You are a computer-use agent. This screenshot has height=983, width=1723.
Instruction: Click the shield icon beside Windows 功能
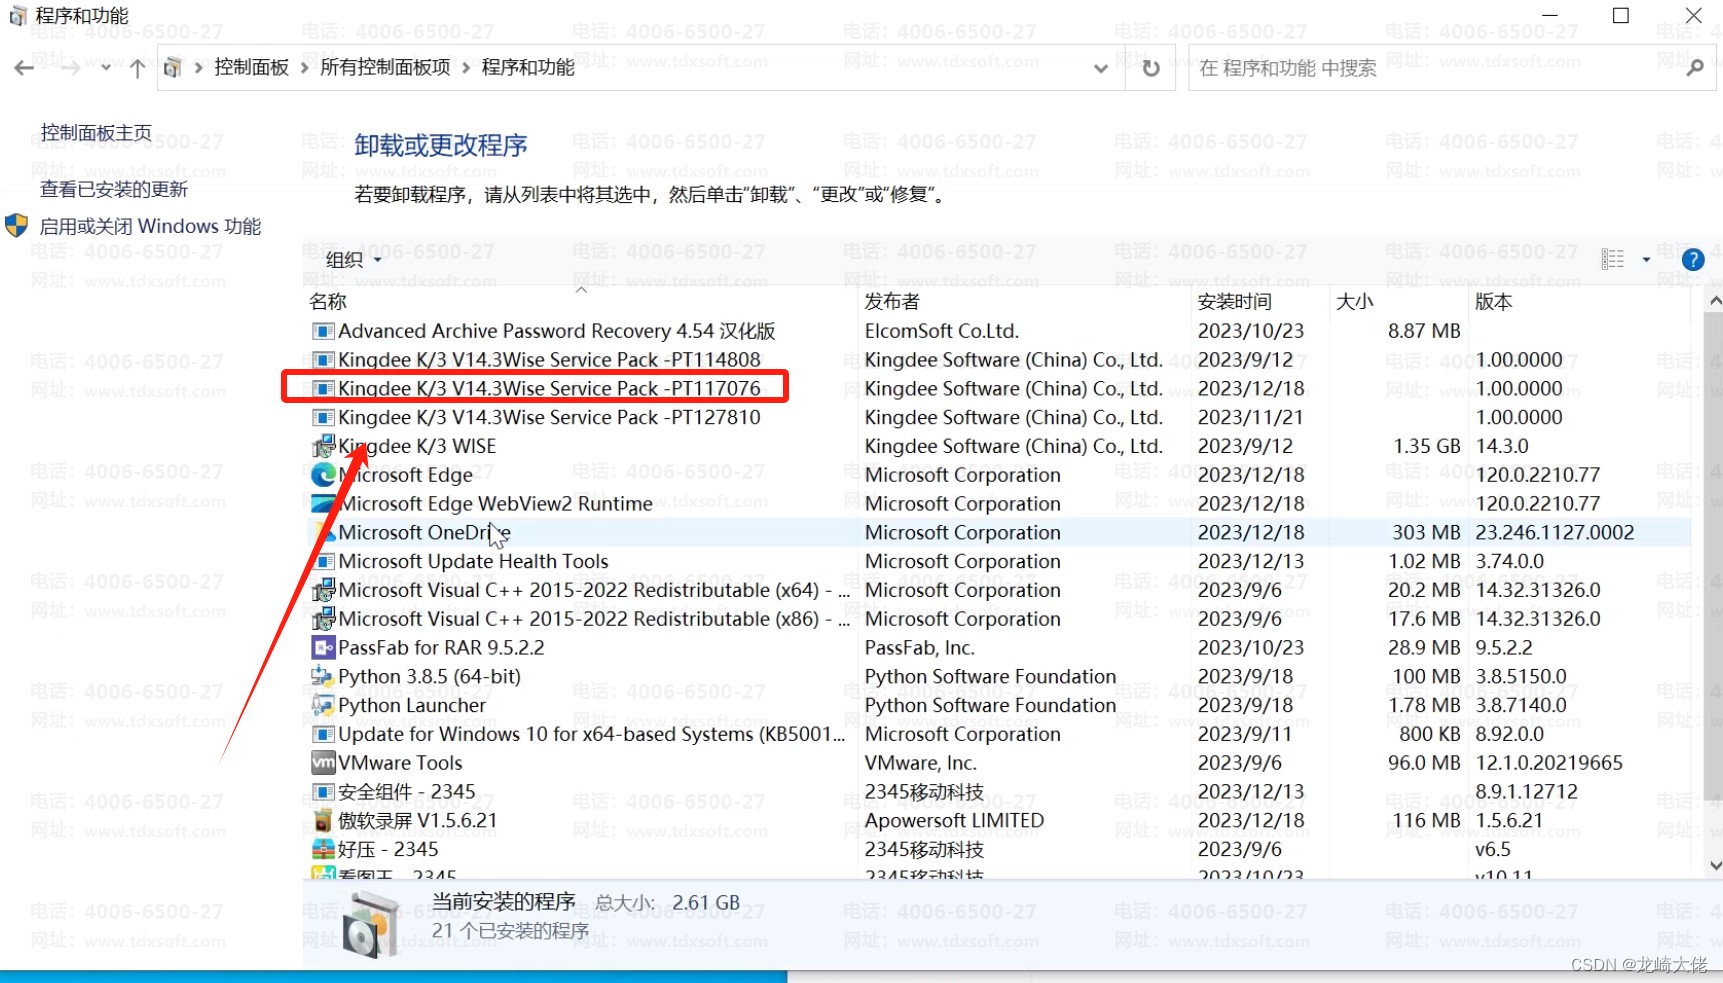click(17, 225)
